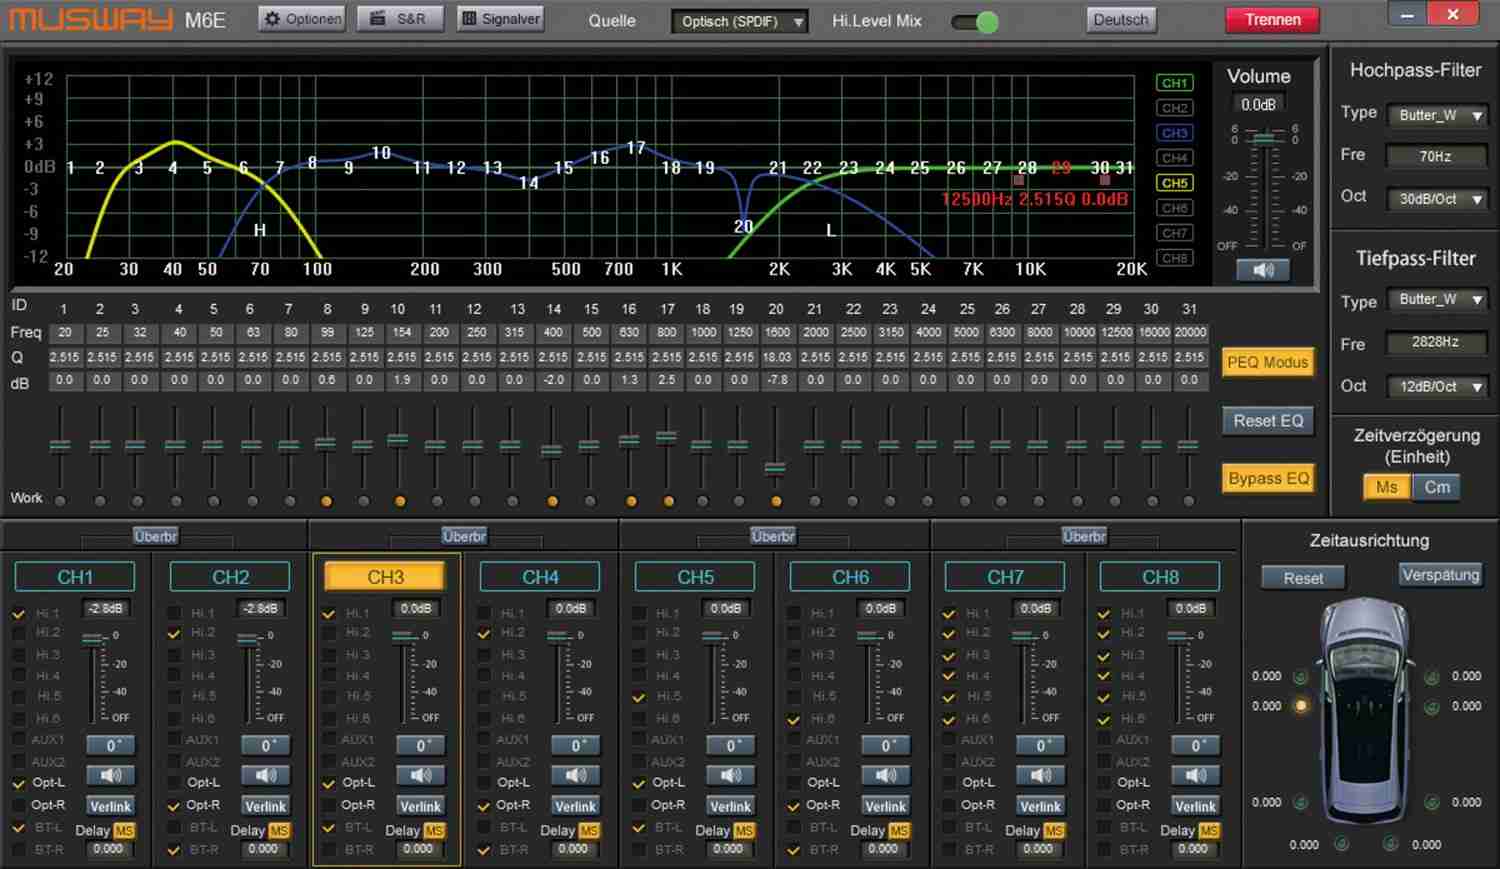Open Hochpass-Filter Oct slope dropdown
This screenshot has width=1500, height=869.
pyautogui.click(x=1437, y=199)
